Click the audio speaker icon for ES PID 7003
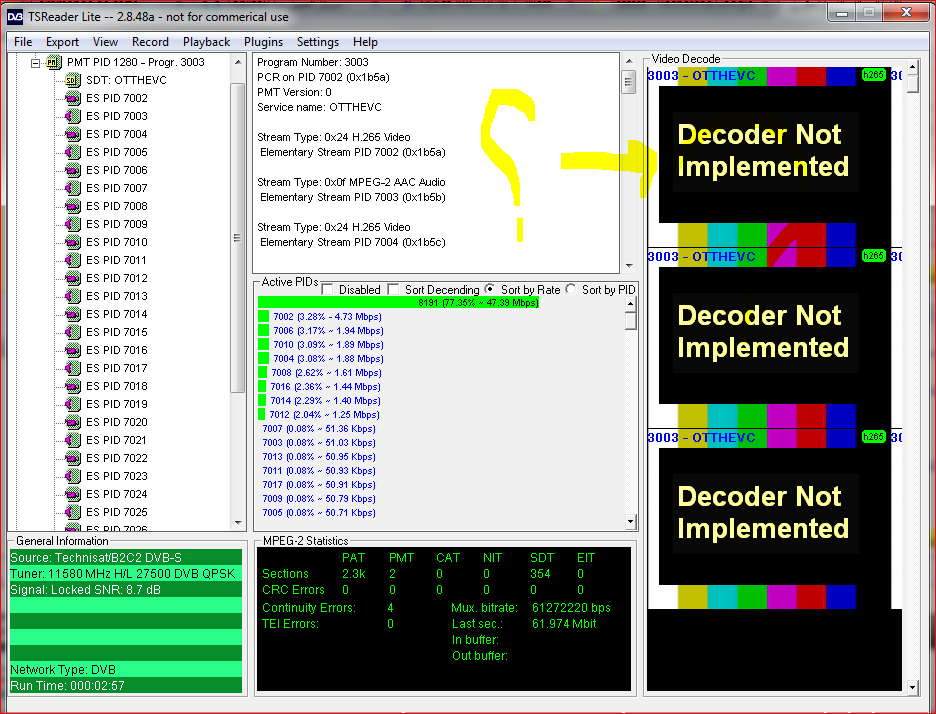936x714 pixels. [72, 116]
